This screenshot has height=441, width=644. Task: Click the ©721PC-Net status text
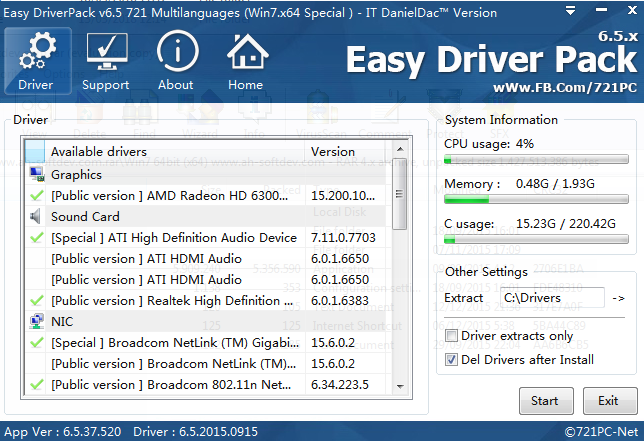601,432
